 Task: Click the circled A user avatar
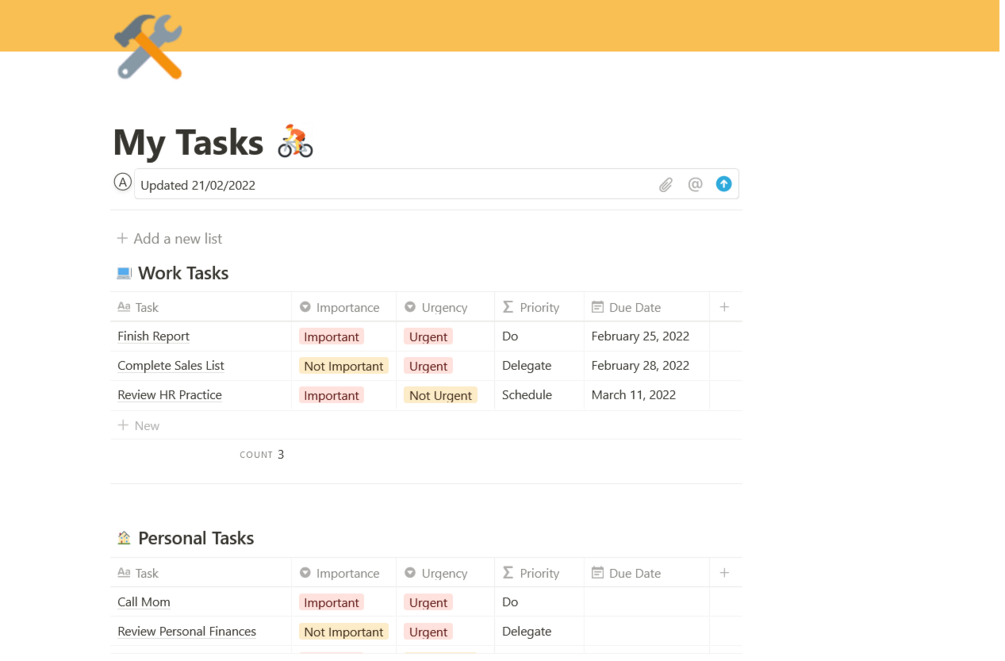(x=123, y=182)
